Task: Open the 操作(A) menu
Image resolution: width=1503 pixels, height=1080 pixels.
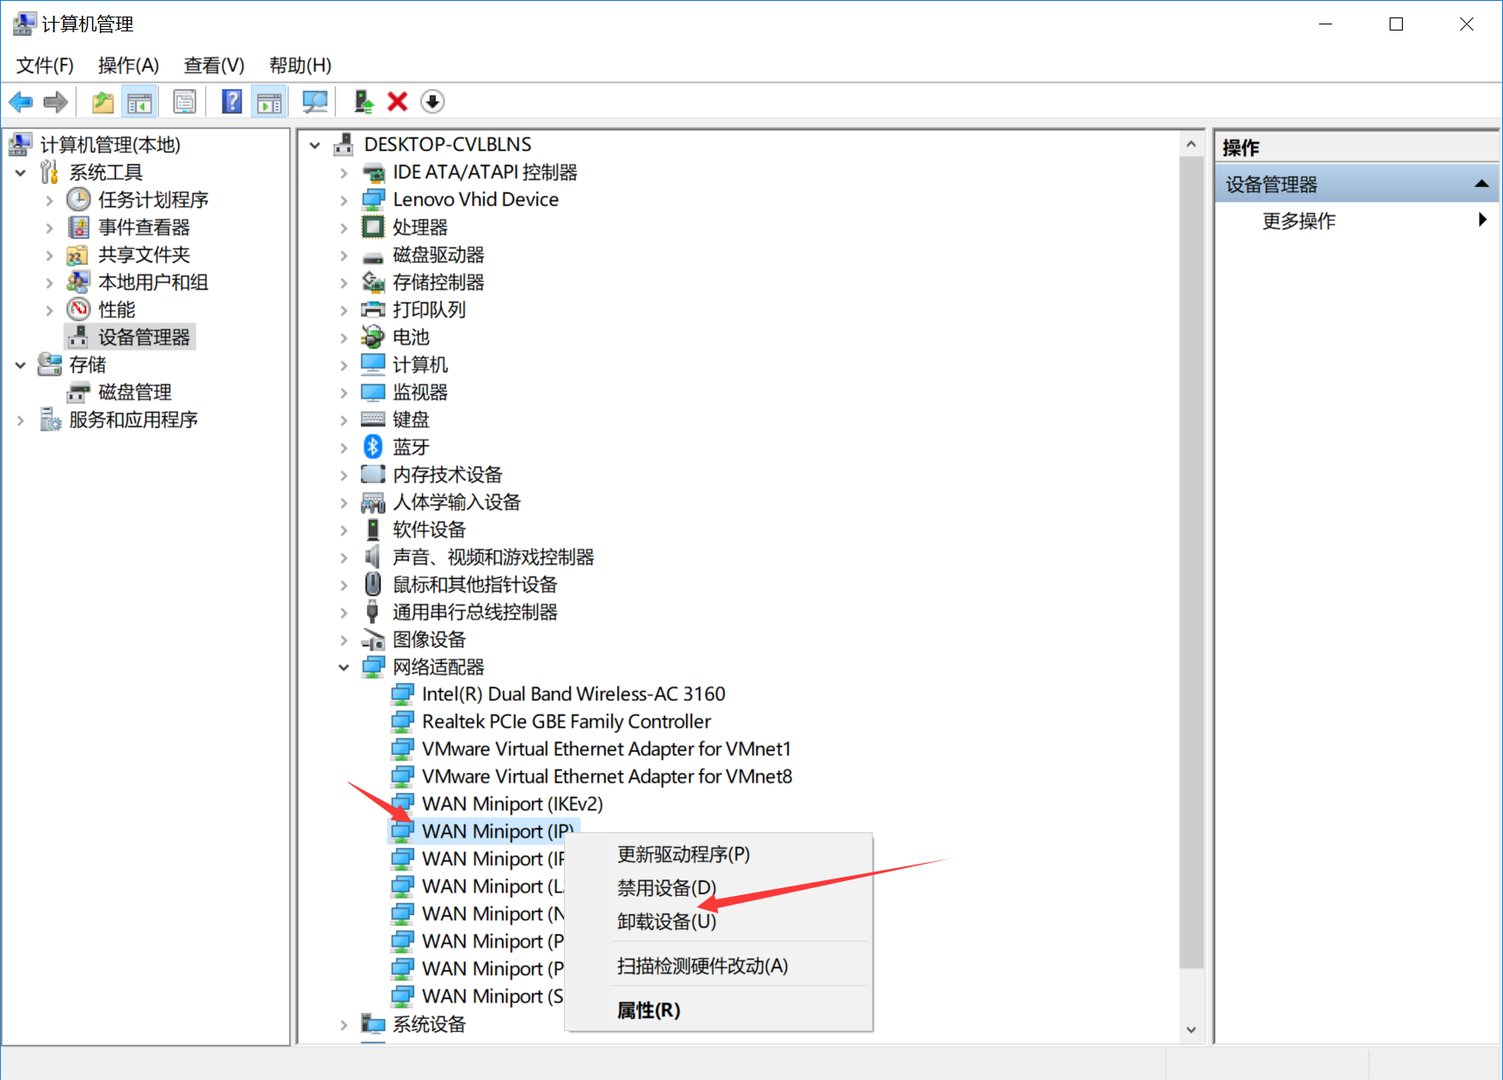Action: (x=128, y=65)
